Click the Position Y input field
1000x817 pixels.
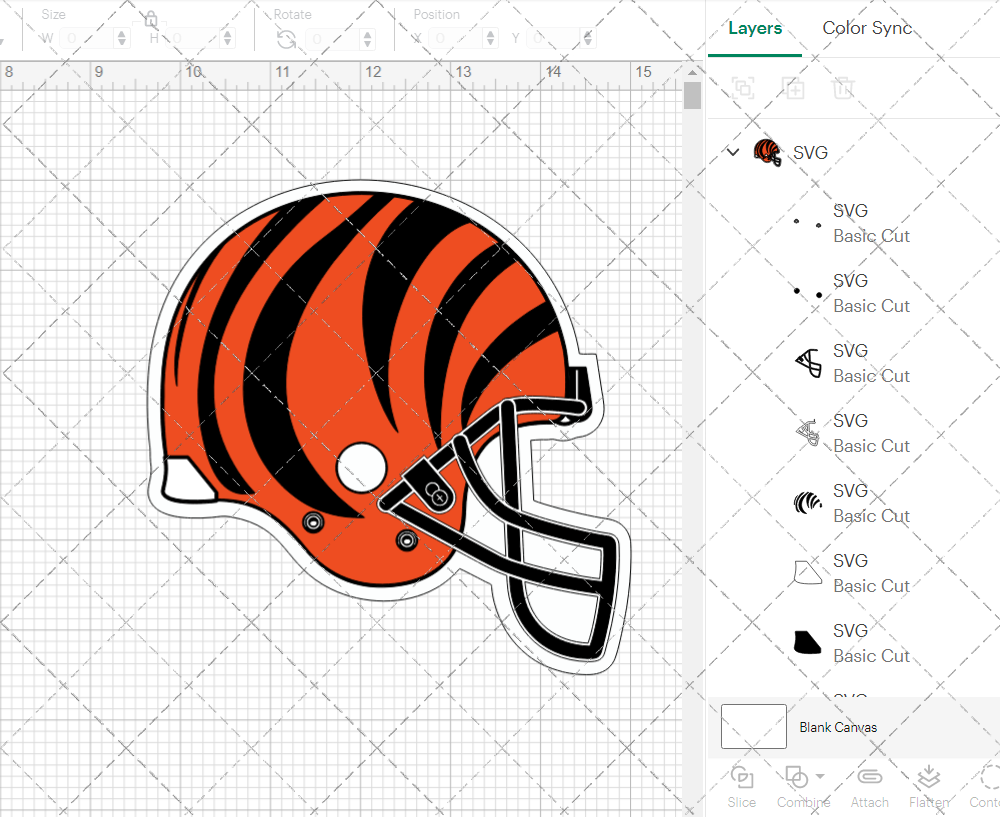554,38
